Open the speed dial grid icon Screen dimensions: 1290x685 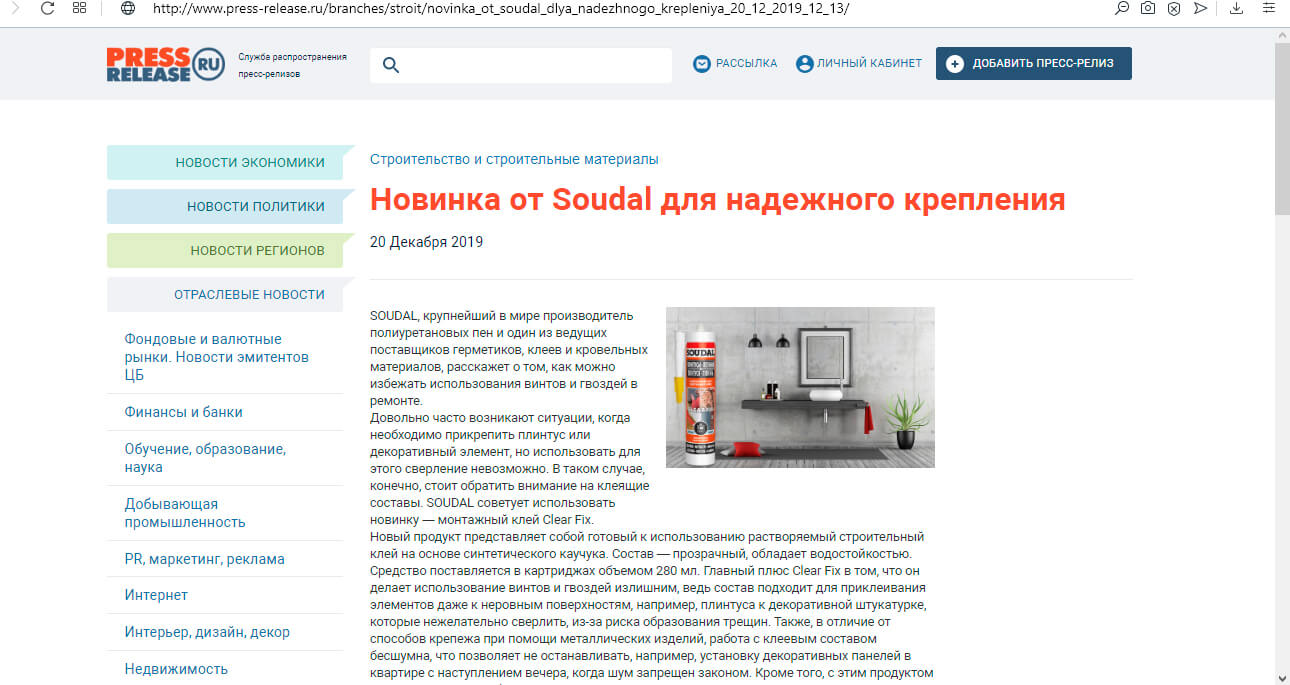click(80, 8)
